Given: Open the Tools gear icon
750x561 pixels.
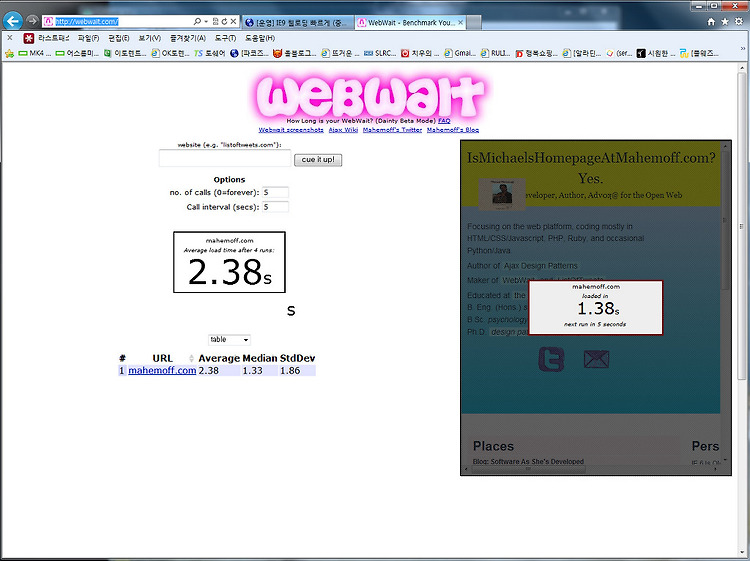Looking at the screenshot, I should pos(739,22).
